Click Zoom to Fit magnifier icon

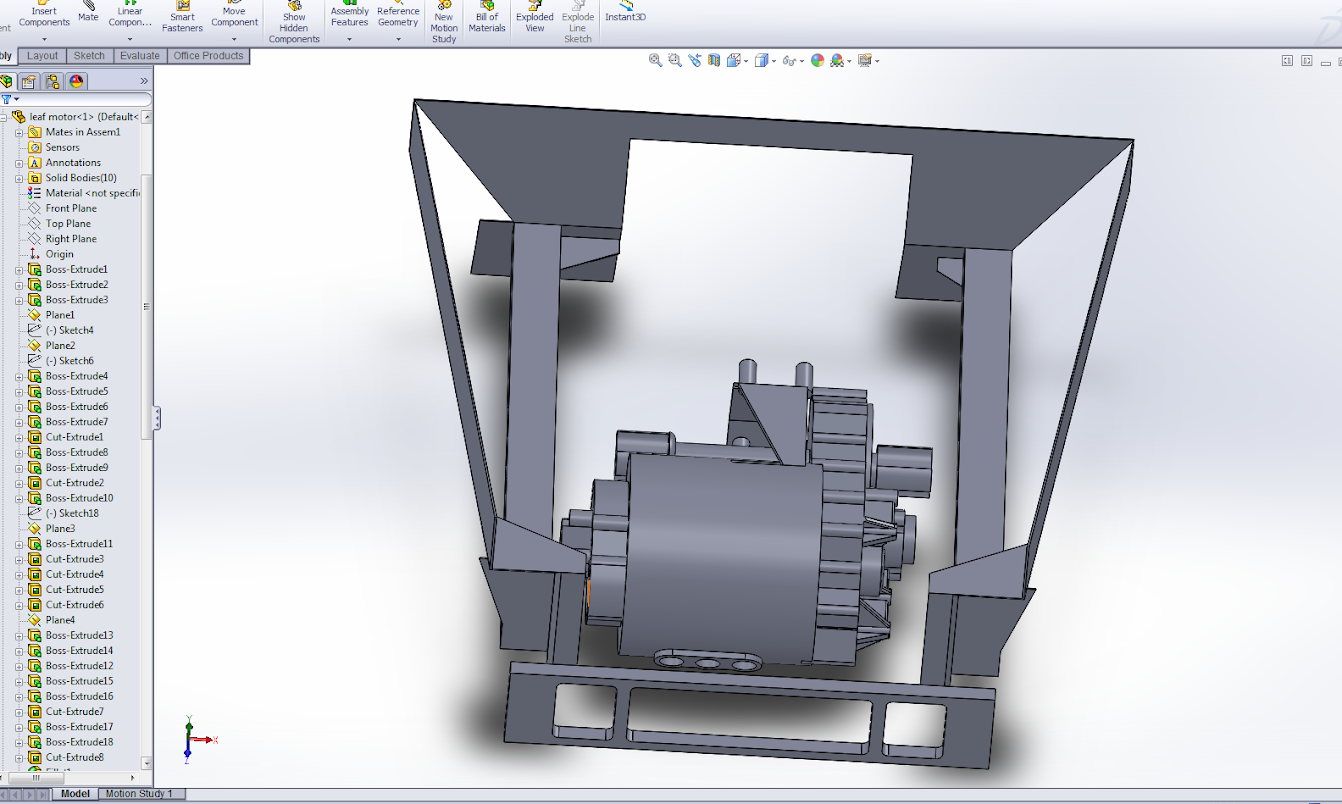(655, 61)
